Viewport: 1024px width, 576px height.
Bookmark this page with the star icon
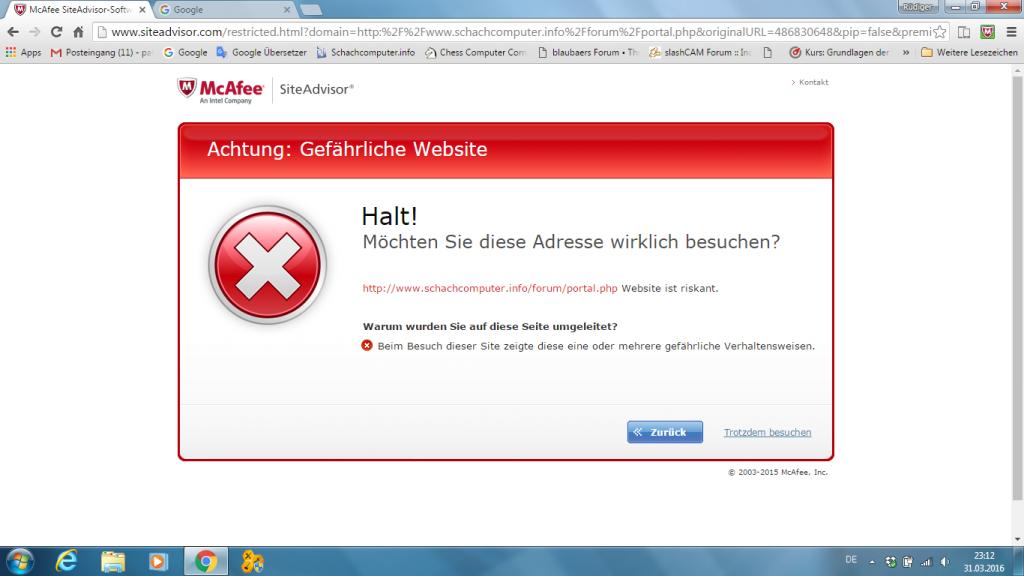coord(939,32)
